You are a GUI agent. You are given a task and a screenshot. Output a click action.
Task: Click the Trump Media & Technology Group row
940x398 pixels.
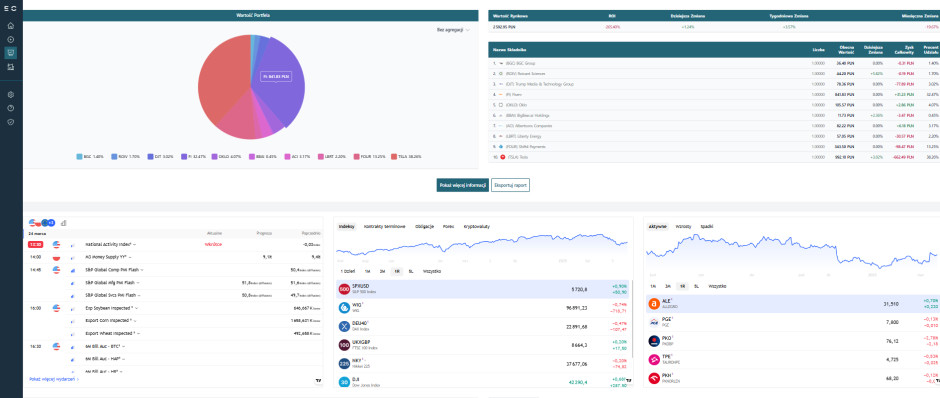pos(714,84)
